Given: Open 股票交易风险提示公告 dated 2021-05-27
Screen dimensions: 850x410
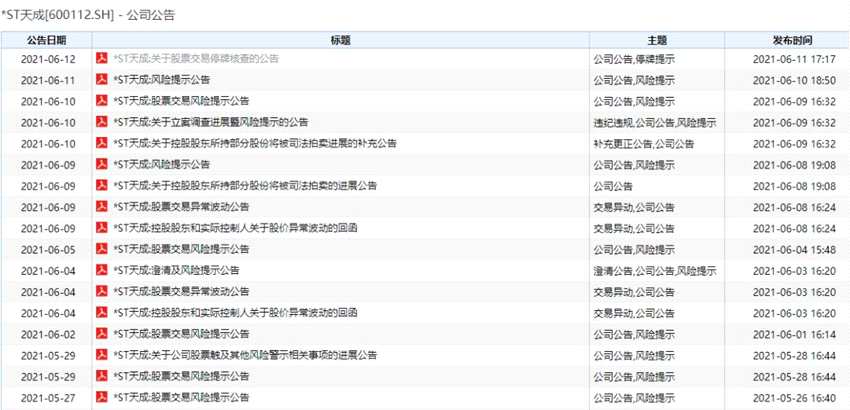Looking at the screenshot, I should click(x=181, y=397).
